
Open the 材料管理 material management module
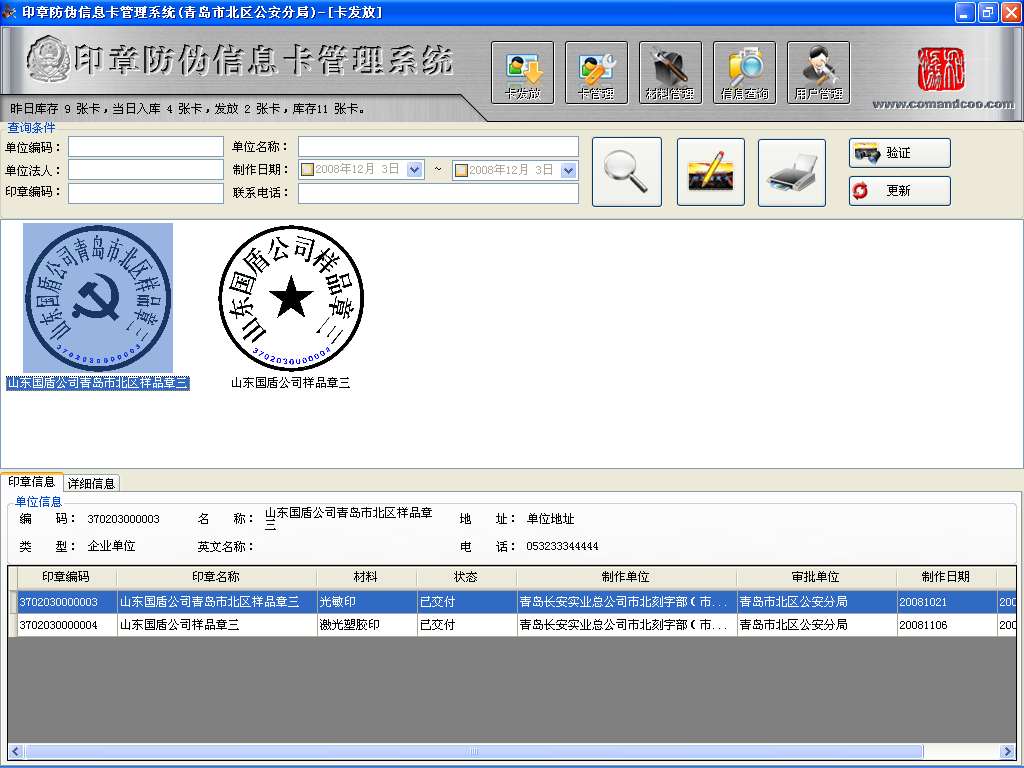(670, 72)
